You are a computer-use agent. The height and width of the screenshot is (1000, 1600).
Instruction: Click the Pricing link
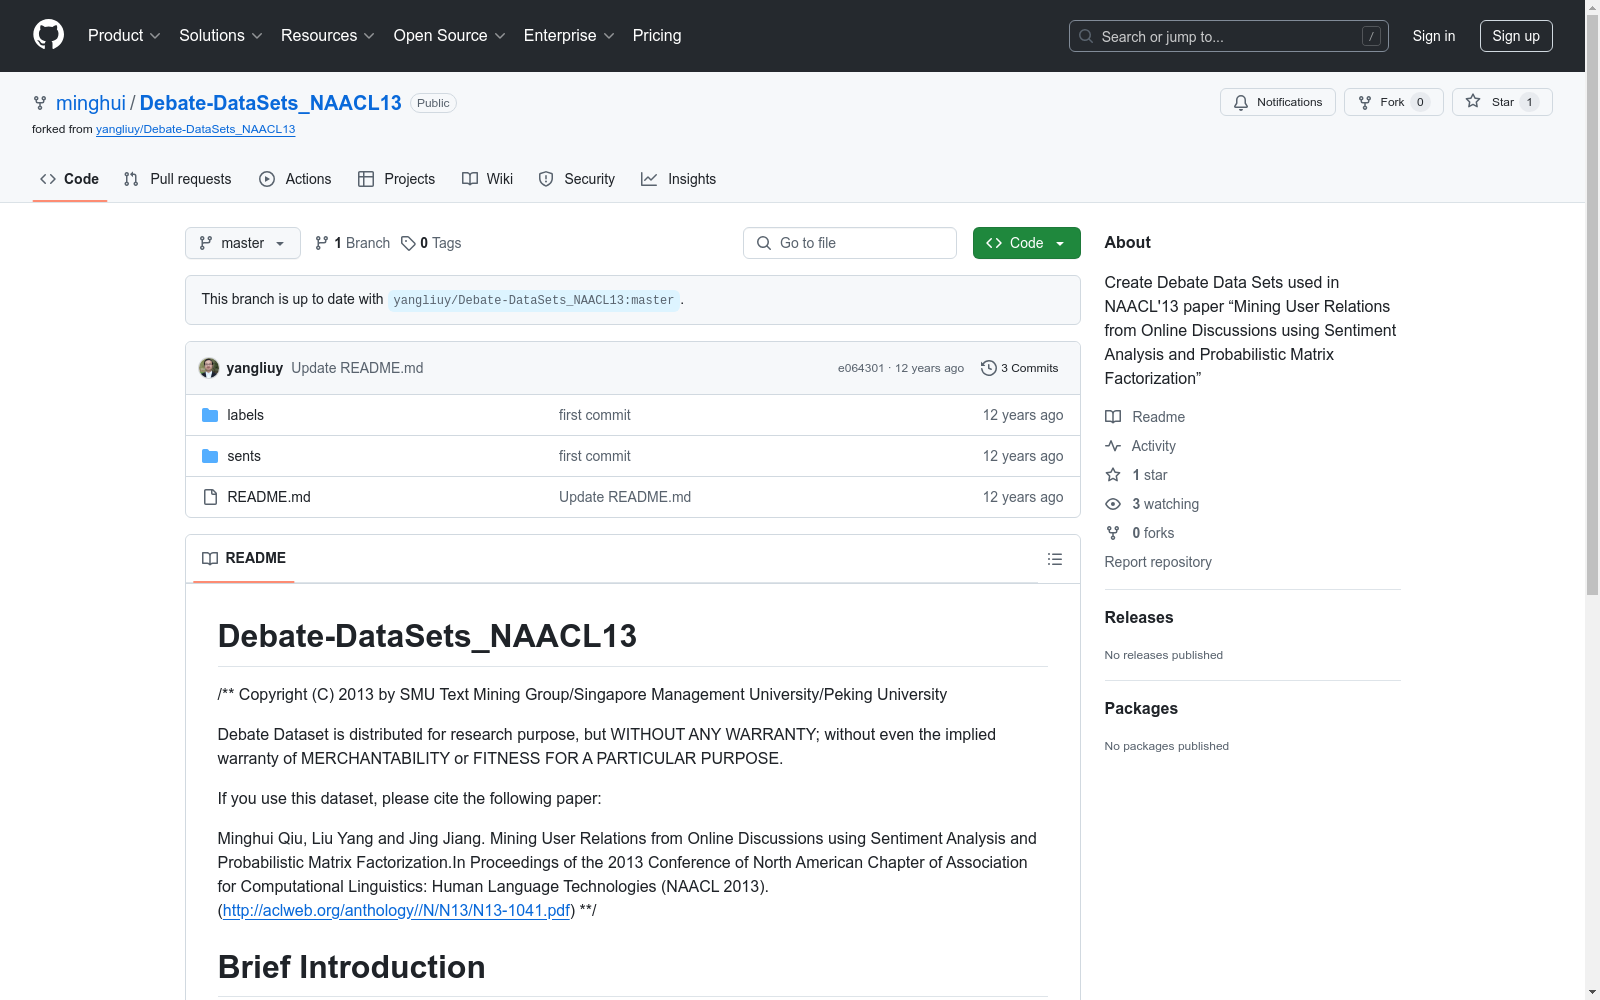[x=657, y=35]
